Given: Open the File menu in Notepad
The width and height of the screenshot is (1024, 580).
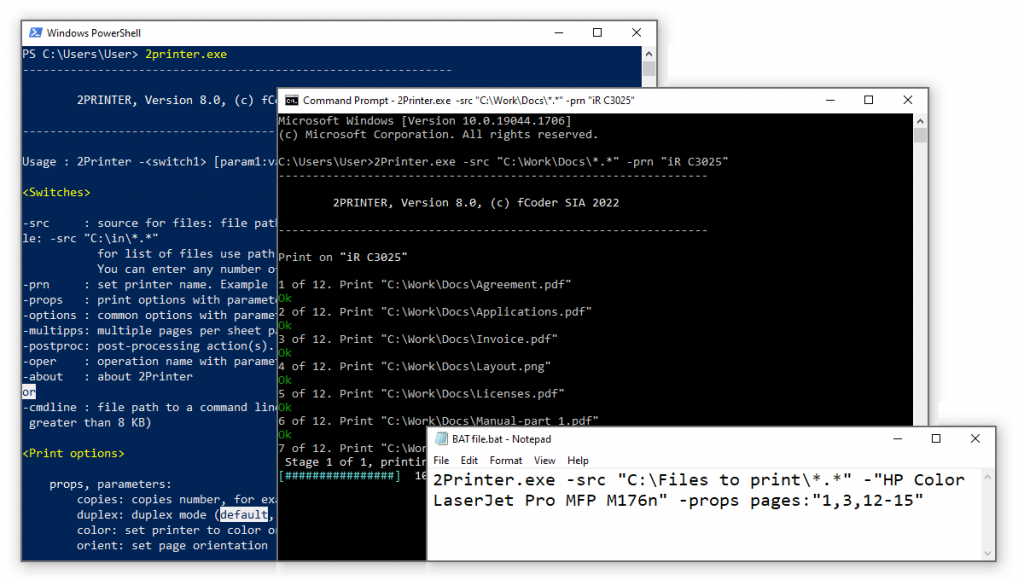Looking at the screenshot, I should coord(440,460).
